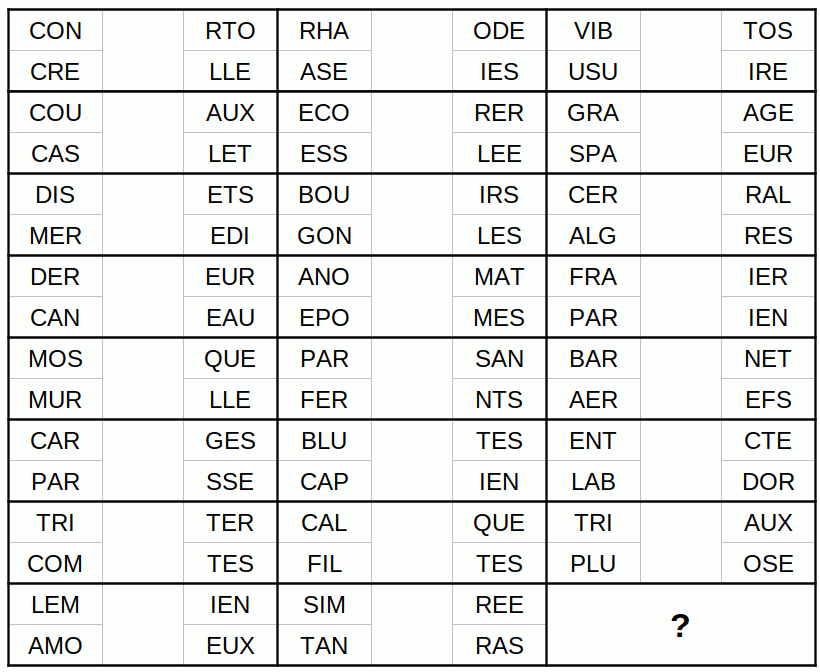Click the MAT cell
Image resolution: width=820 pixels, height=672 pixels.
(499, 277)
